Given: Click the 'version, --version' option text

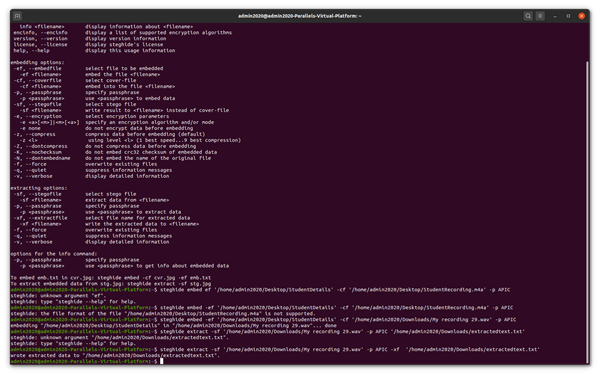Looking at the screenshot, I should (41, 39).
